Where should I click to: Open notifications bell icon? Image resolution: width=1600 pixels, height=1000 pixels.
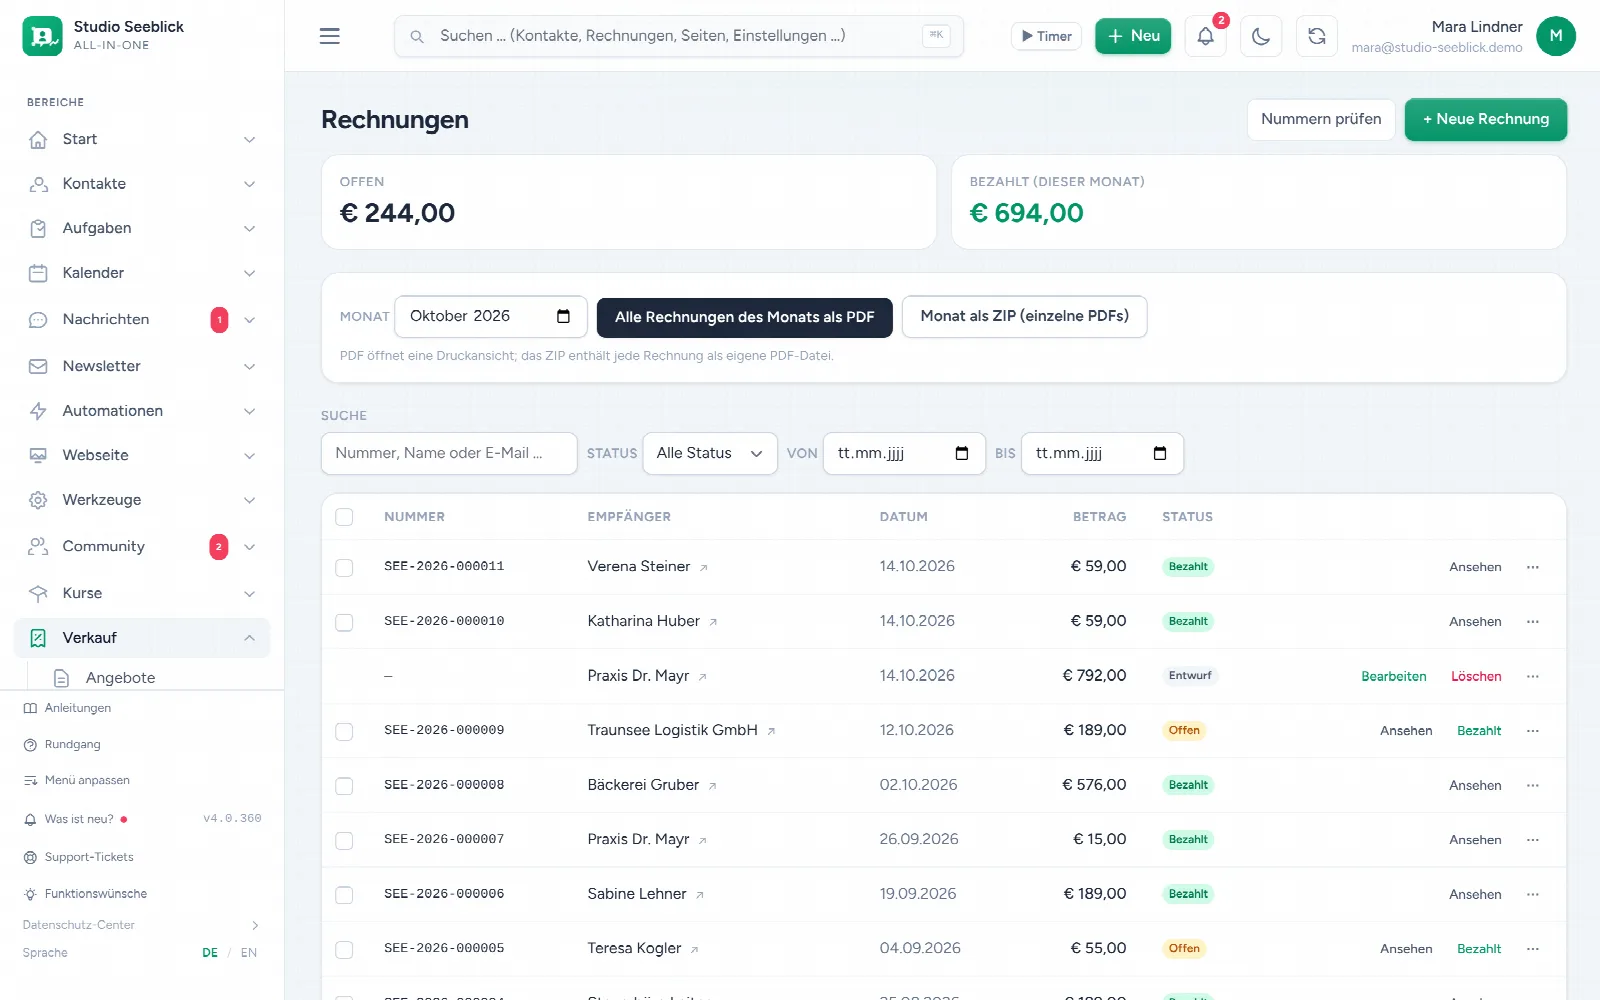(x=1205, y=36)
